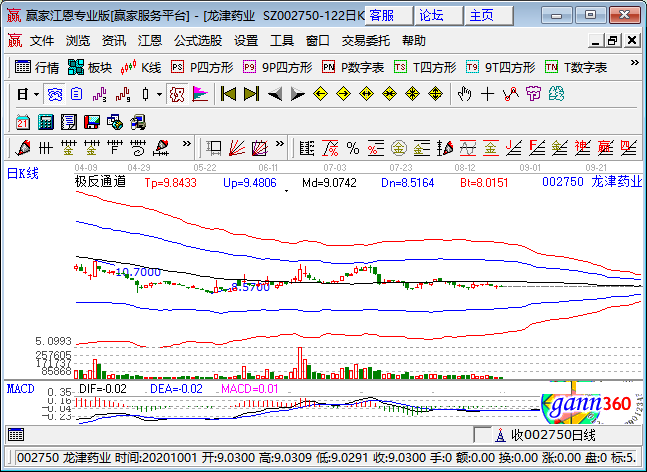
Task: Open the T数字表 tool
Action: tap(576, 67)
